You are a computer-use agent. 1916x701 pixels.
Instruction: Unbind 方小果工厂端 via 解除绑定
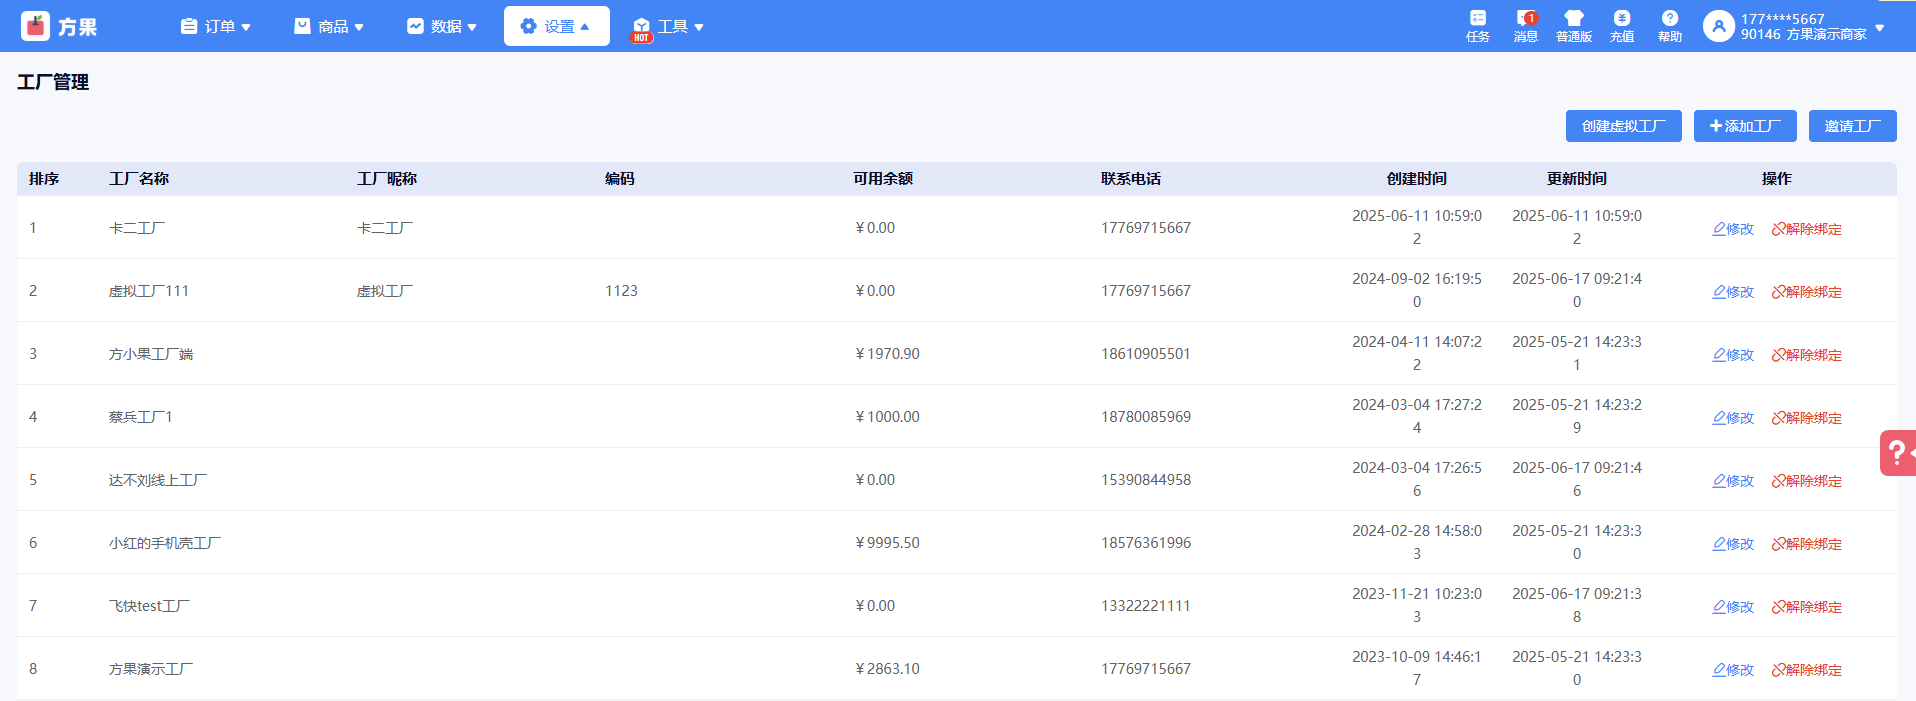1806,355
